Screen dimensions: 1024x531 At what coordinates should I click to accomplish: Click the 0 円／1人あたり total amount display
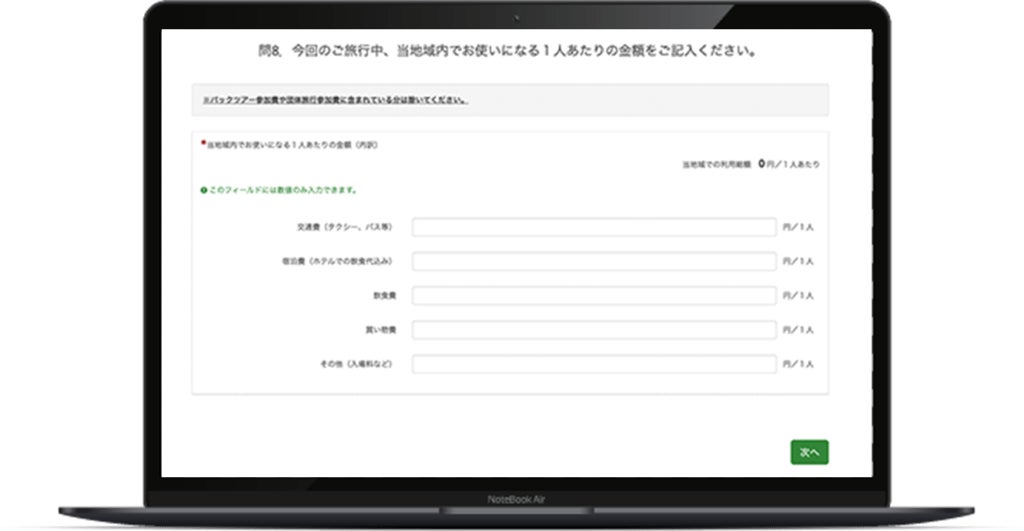coord(788,164)
